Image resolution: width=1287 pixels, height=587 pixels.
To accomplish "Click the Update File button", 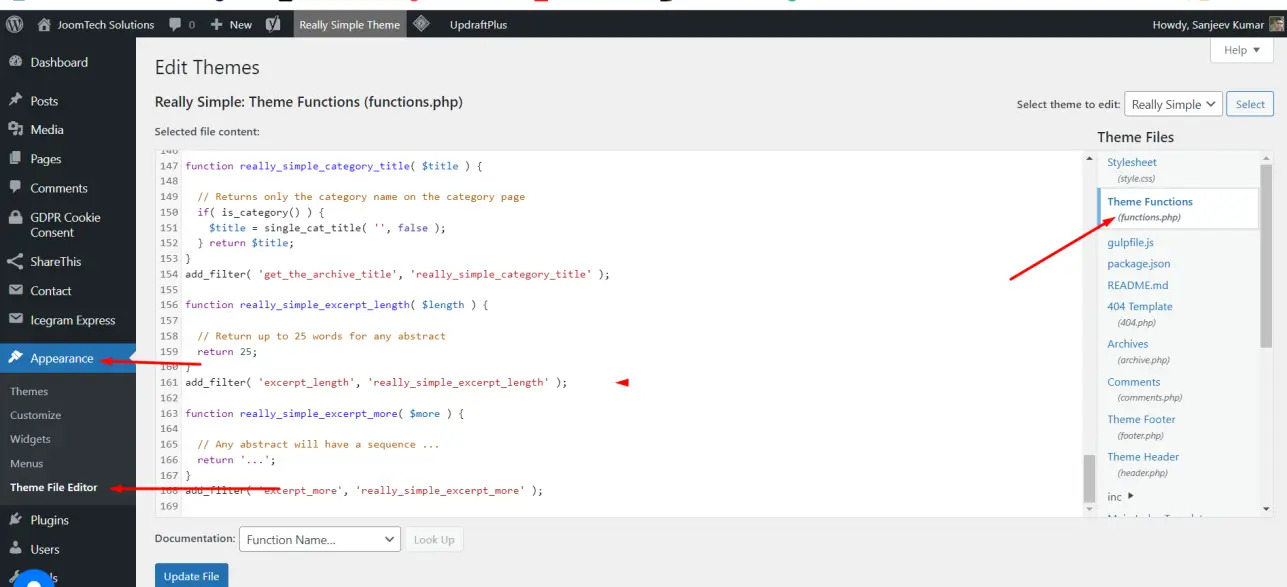I will pyautogui.click(x=191, y=575).
